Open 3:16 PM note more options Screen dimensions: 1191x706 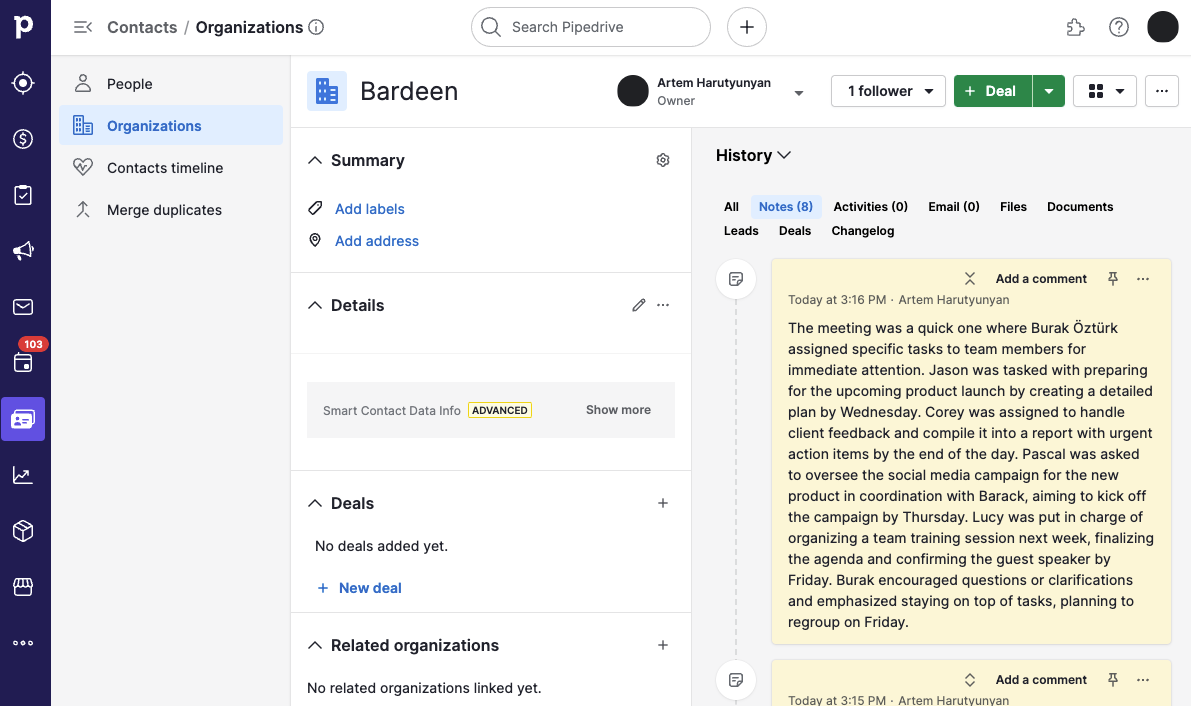[1143, 279]
